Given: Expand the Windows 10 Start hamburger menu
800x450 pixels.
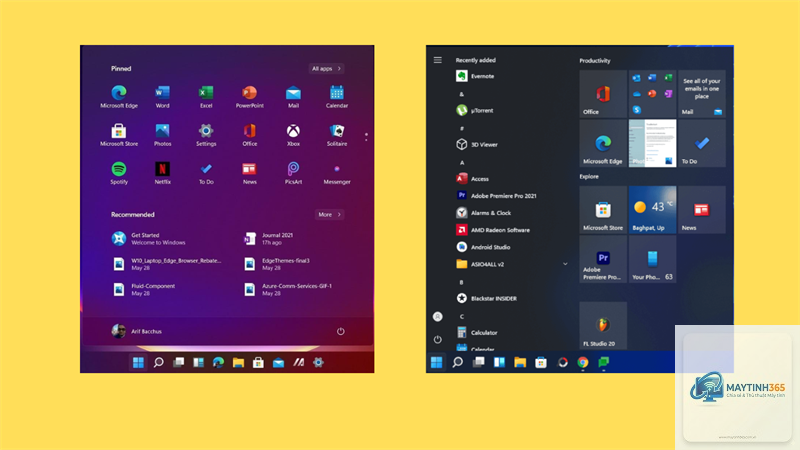Looking at the screenshot, I should pos(438,60).
